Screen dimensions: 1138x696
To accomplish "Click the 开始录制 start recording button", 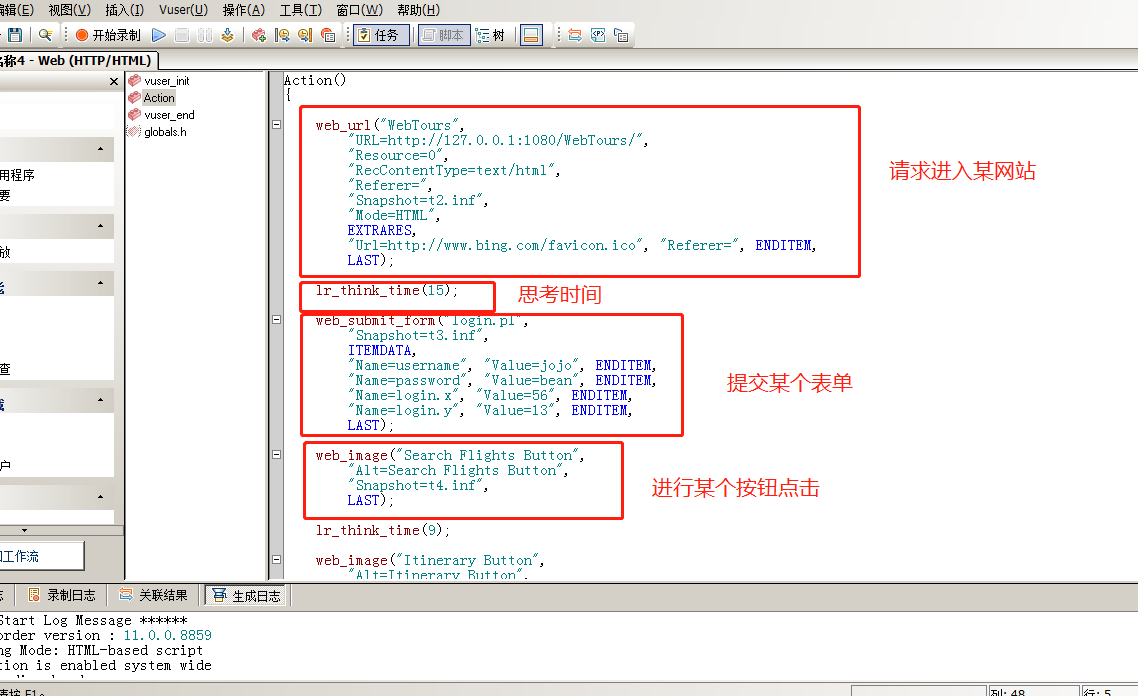I will point(108,35).
